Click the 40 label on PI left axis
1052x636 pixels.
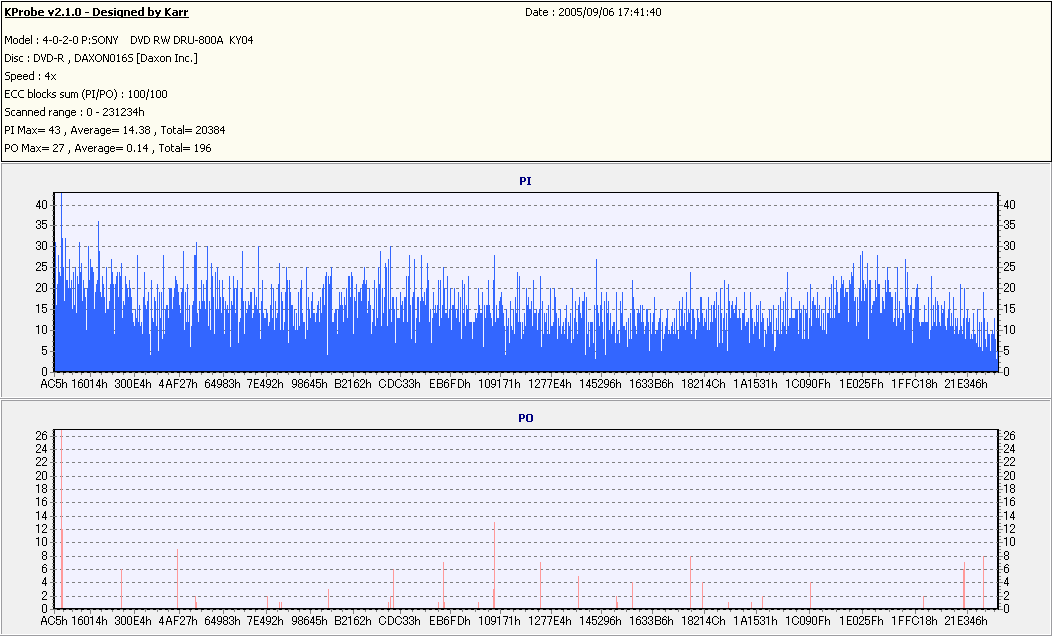pos(42,204)
